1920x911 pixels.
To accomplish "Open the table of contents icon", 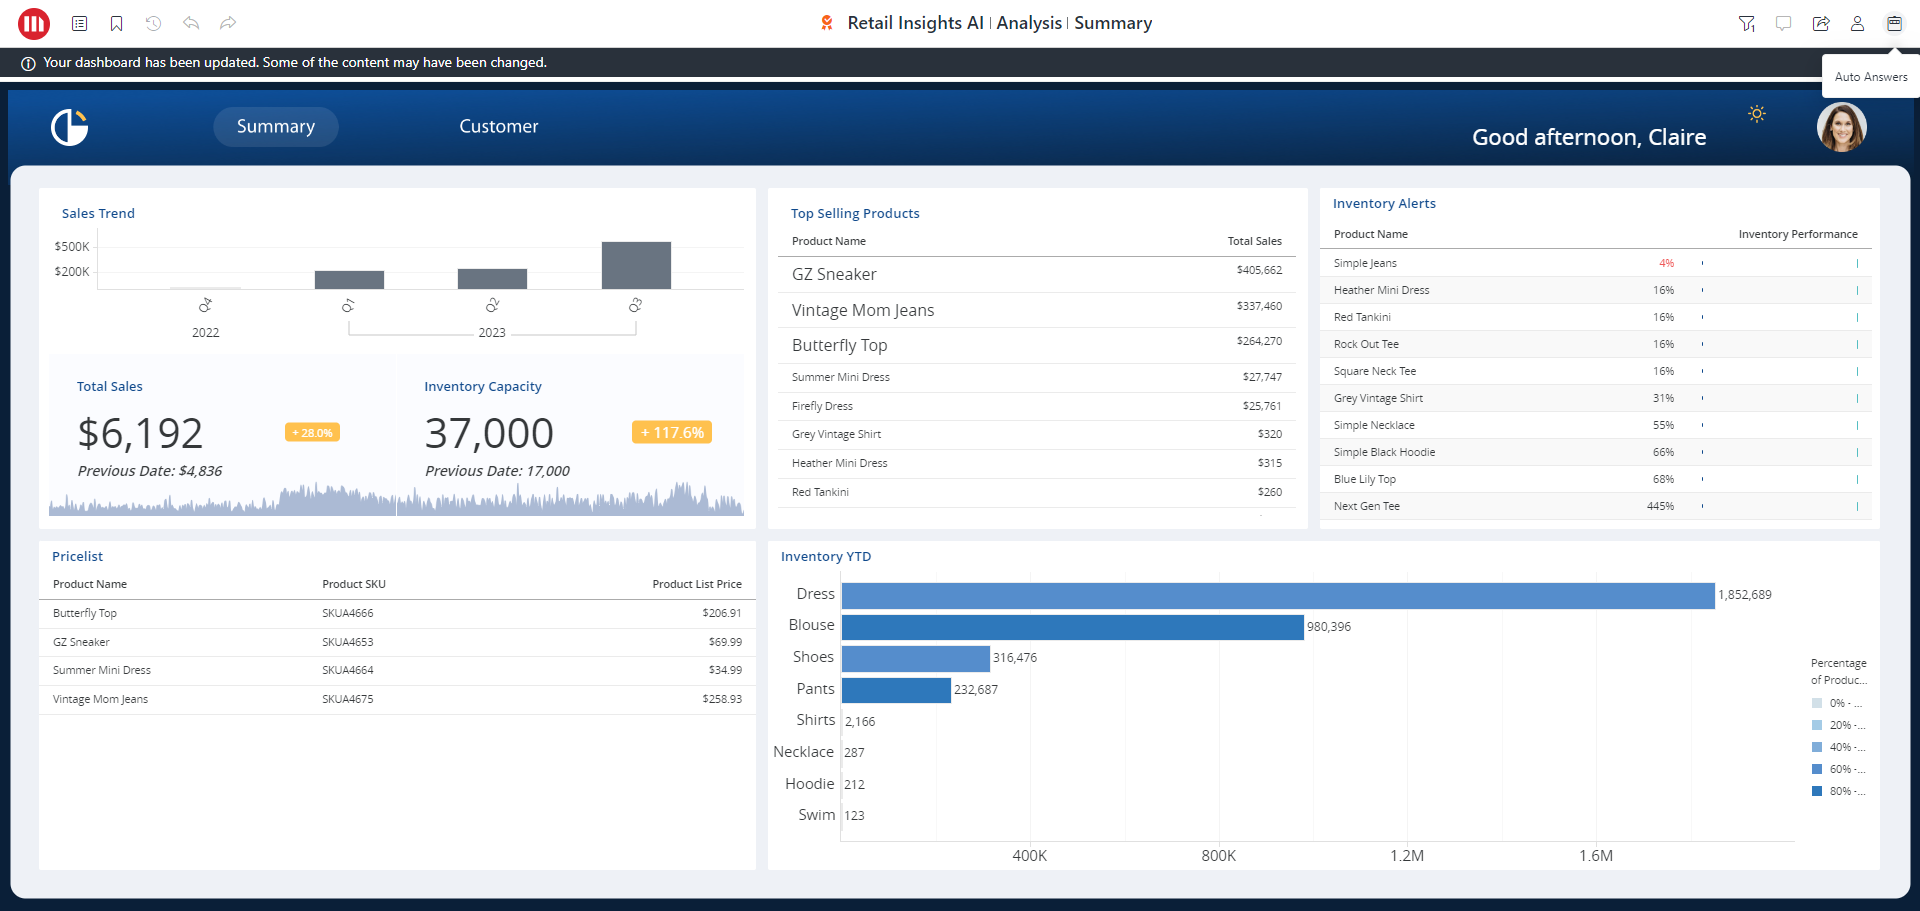I will [x=80, y=23].
